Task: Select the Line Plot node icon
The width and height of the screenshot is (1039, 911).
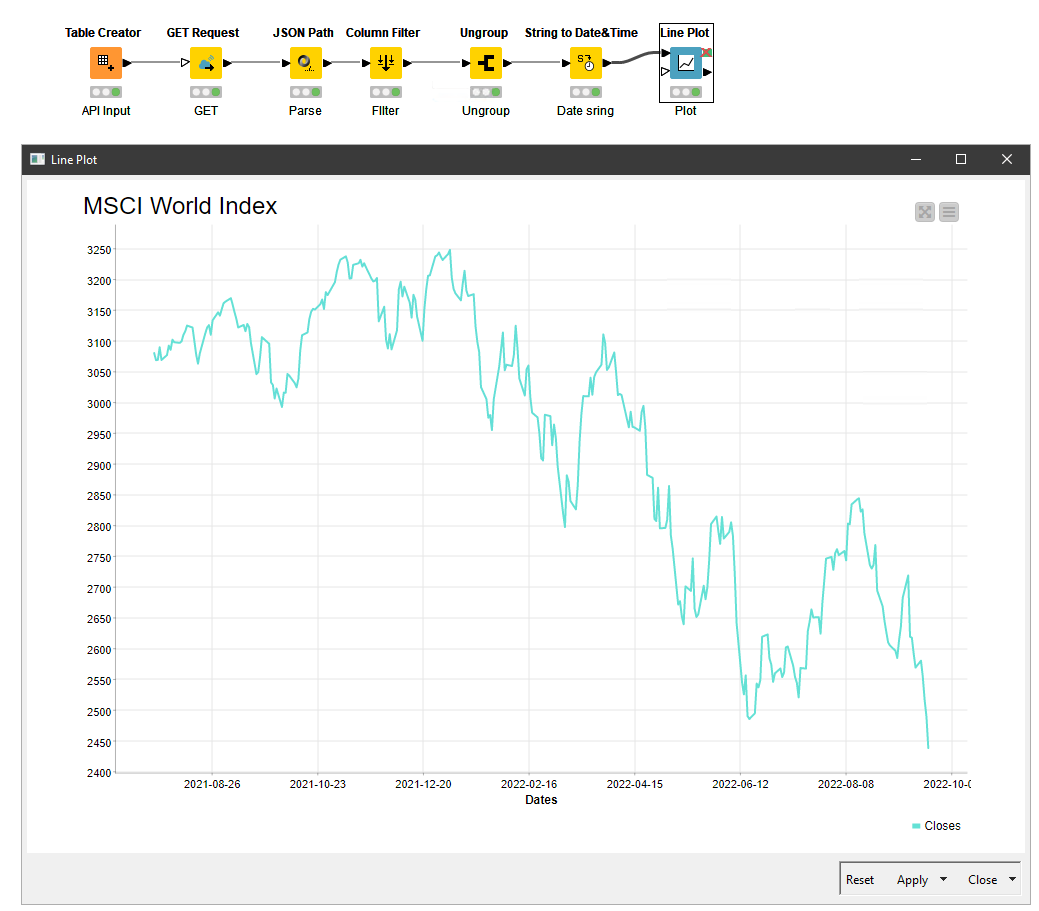Action: pyautogui.click(x=686, y=63)
